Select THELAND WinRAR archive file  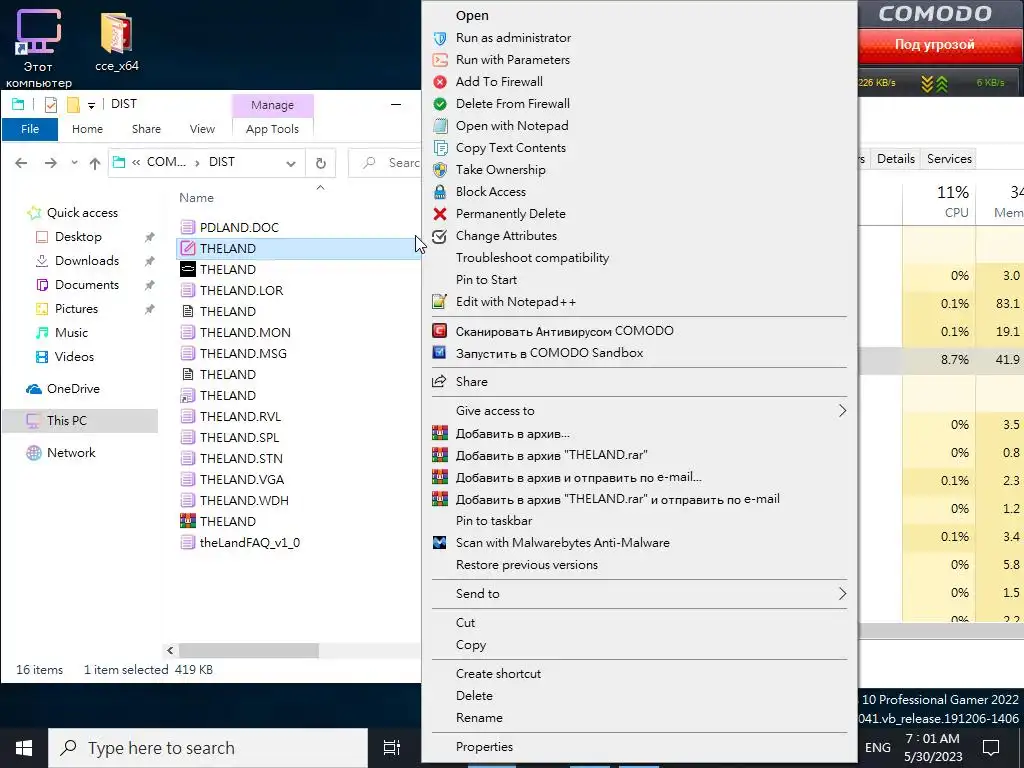point(227,521)
